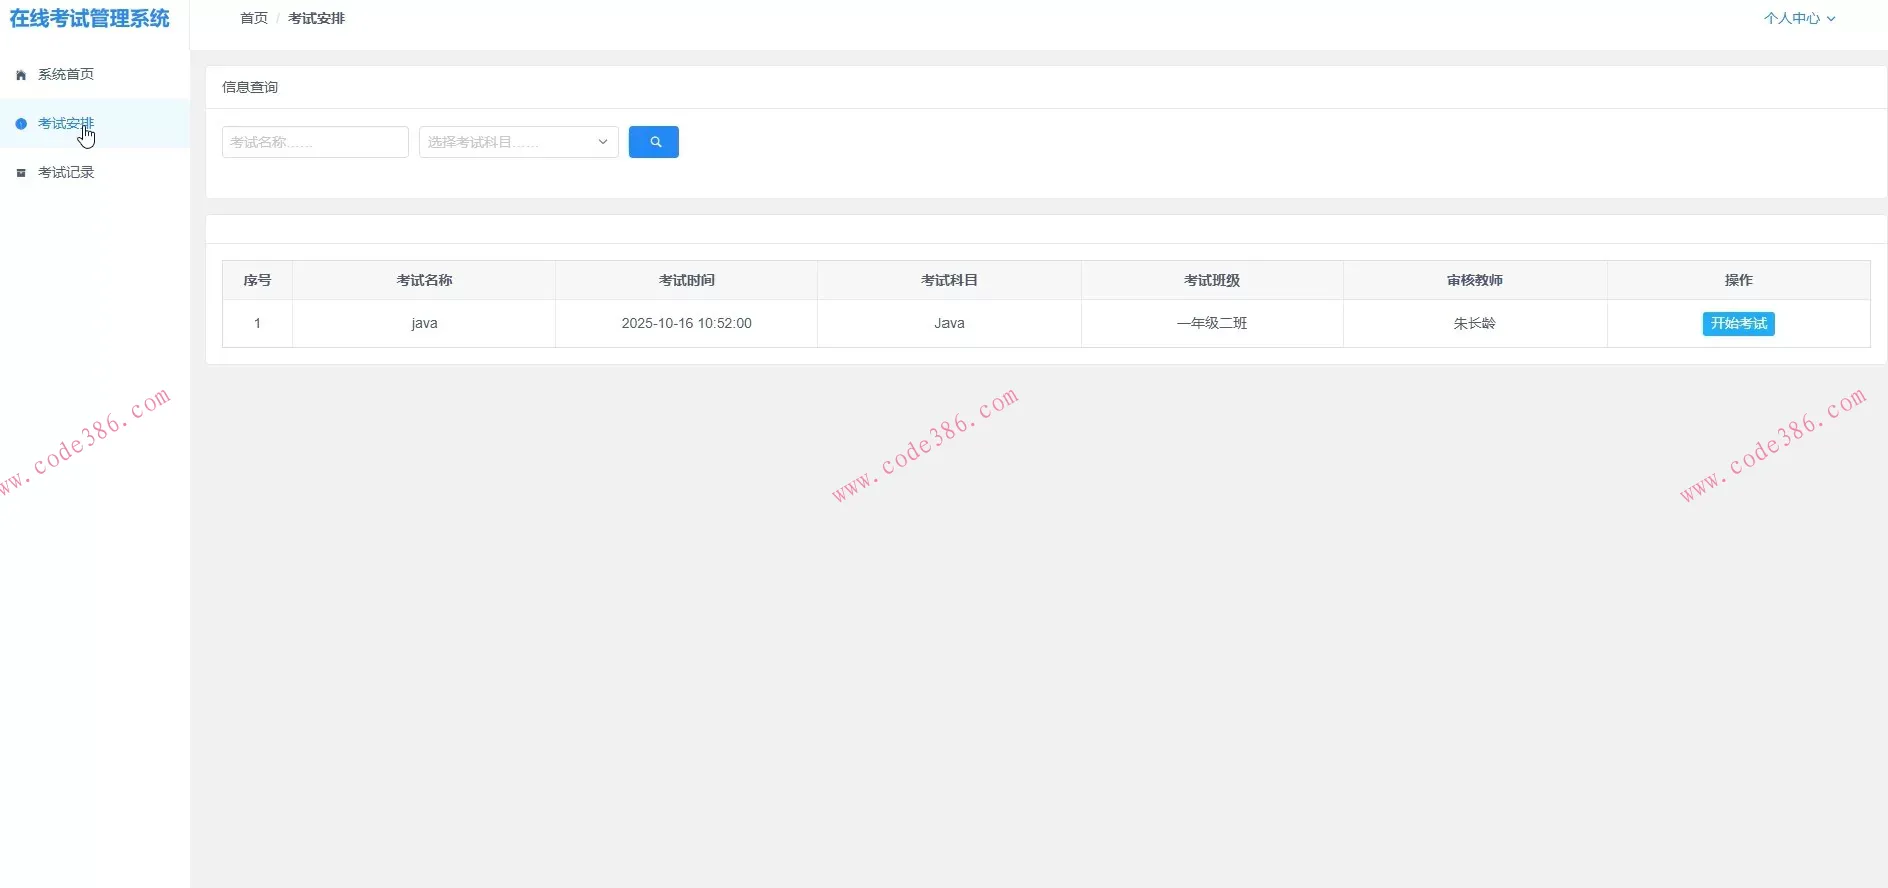Viewport: 1888px width, 888px height.
Task: Click the 审核教师 column header
Action: pos(1475,280)
